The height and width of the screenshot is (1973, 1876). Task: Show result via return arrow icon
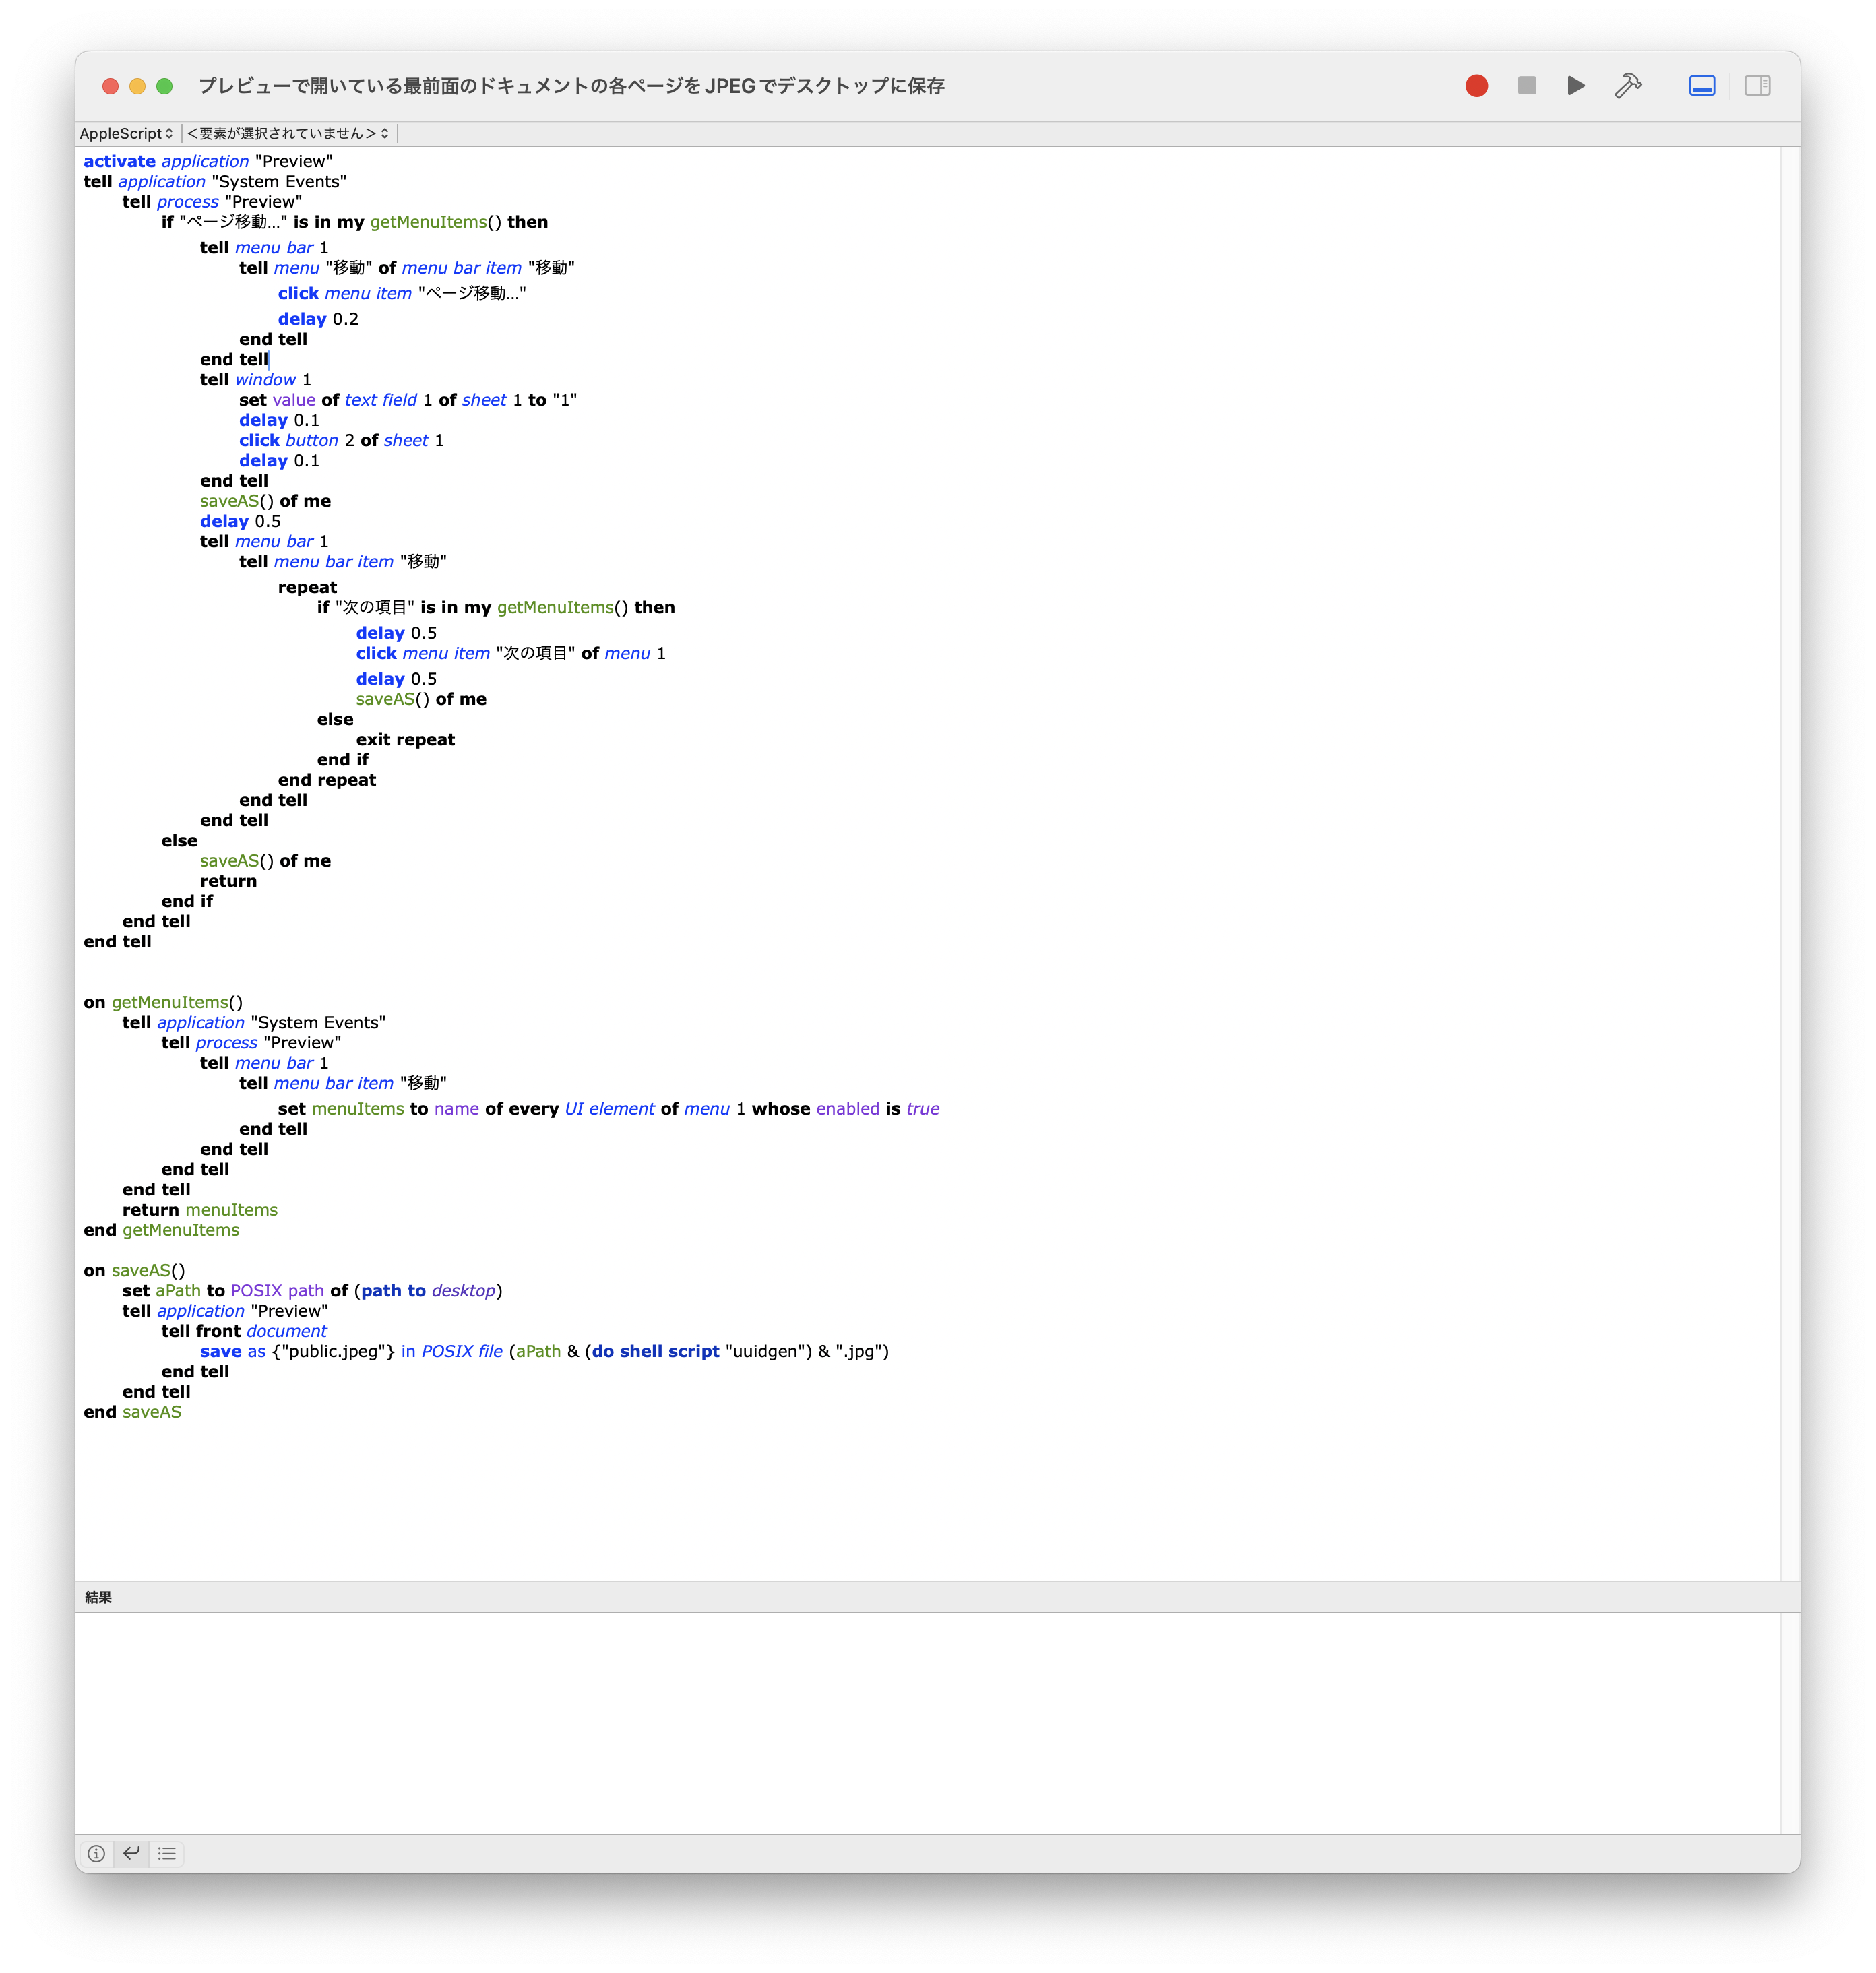(x=131, y=1853)
